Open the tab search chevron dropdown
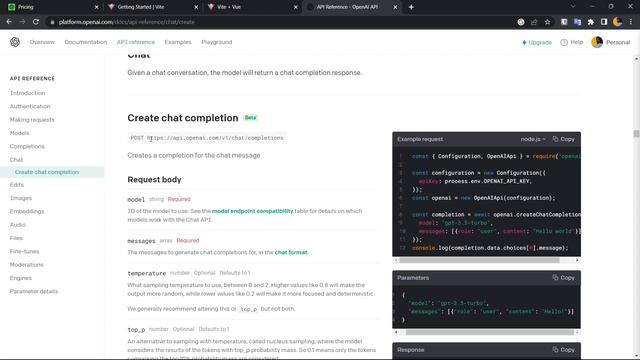This screenshot has height=360, width=640. click(573, 7)
